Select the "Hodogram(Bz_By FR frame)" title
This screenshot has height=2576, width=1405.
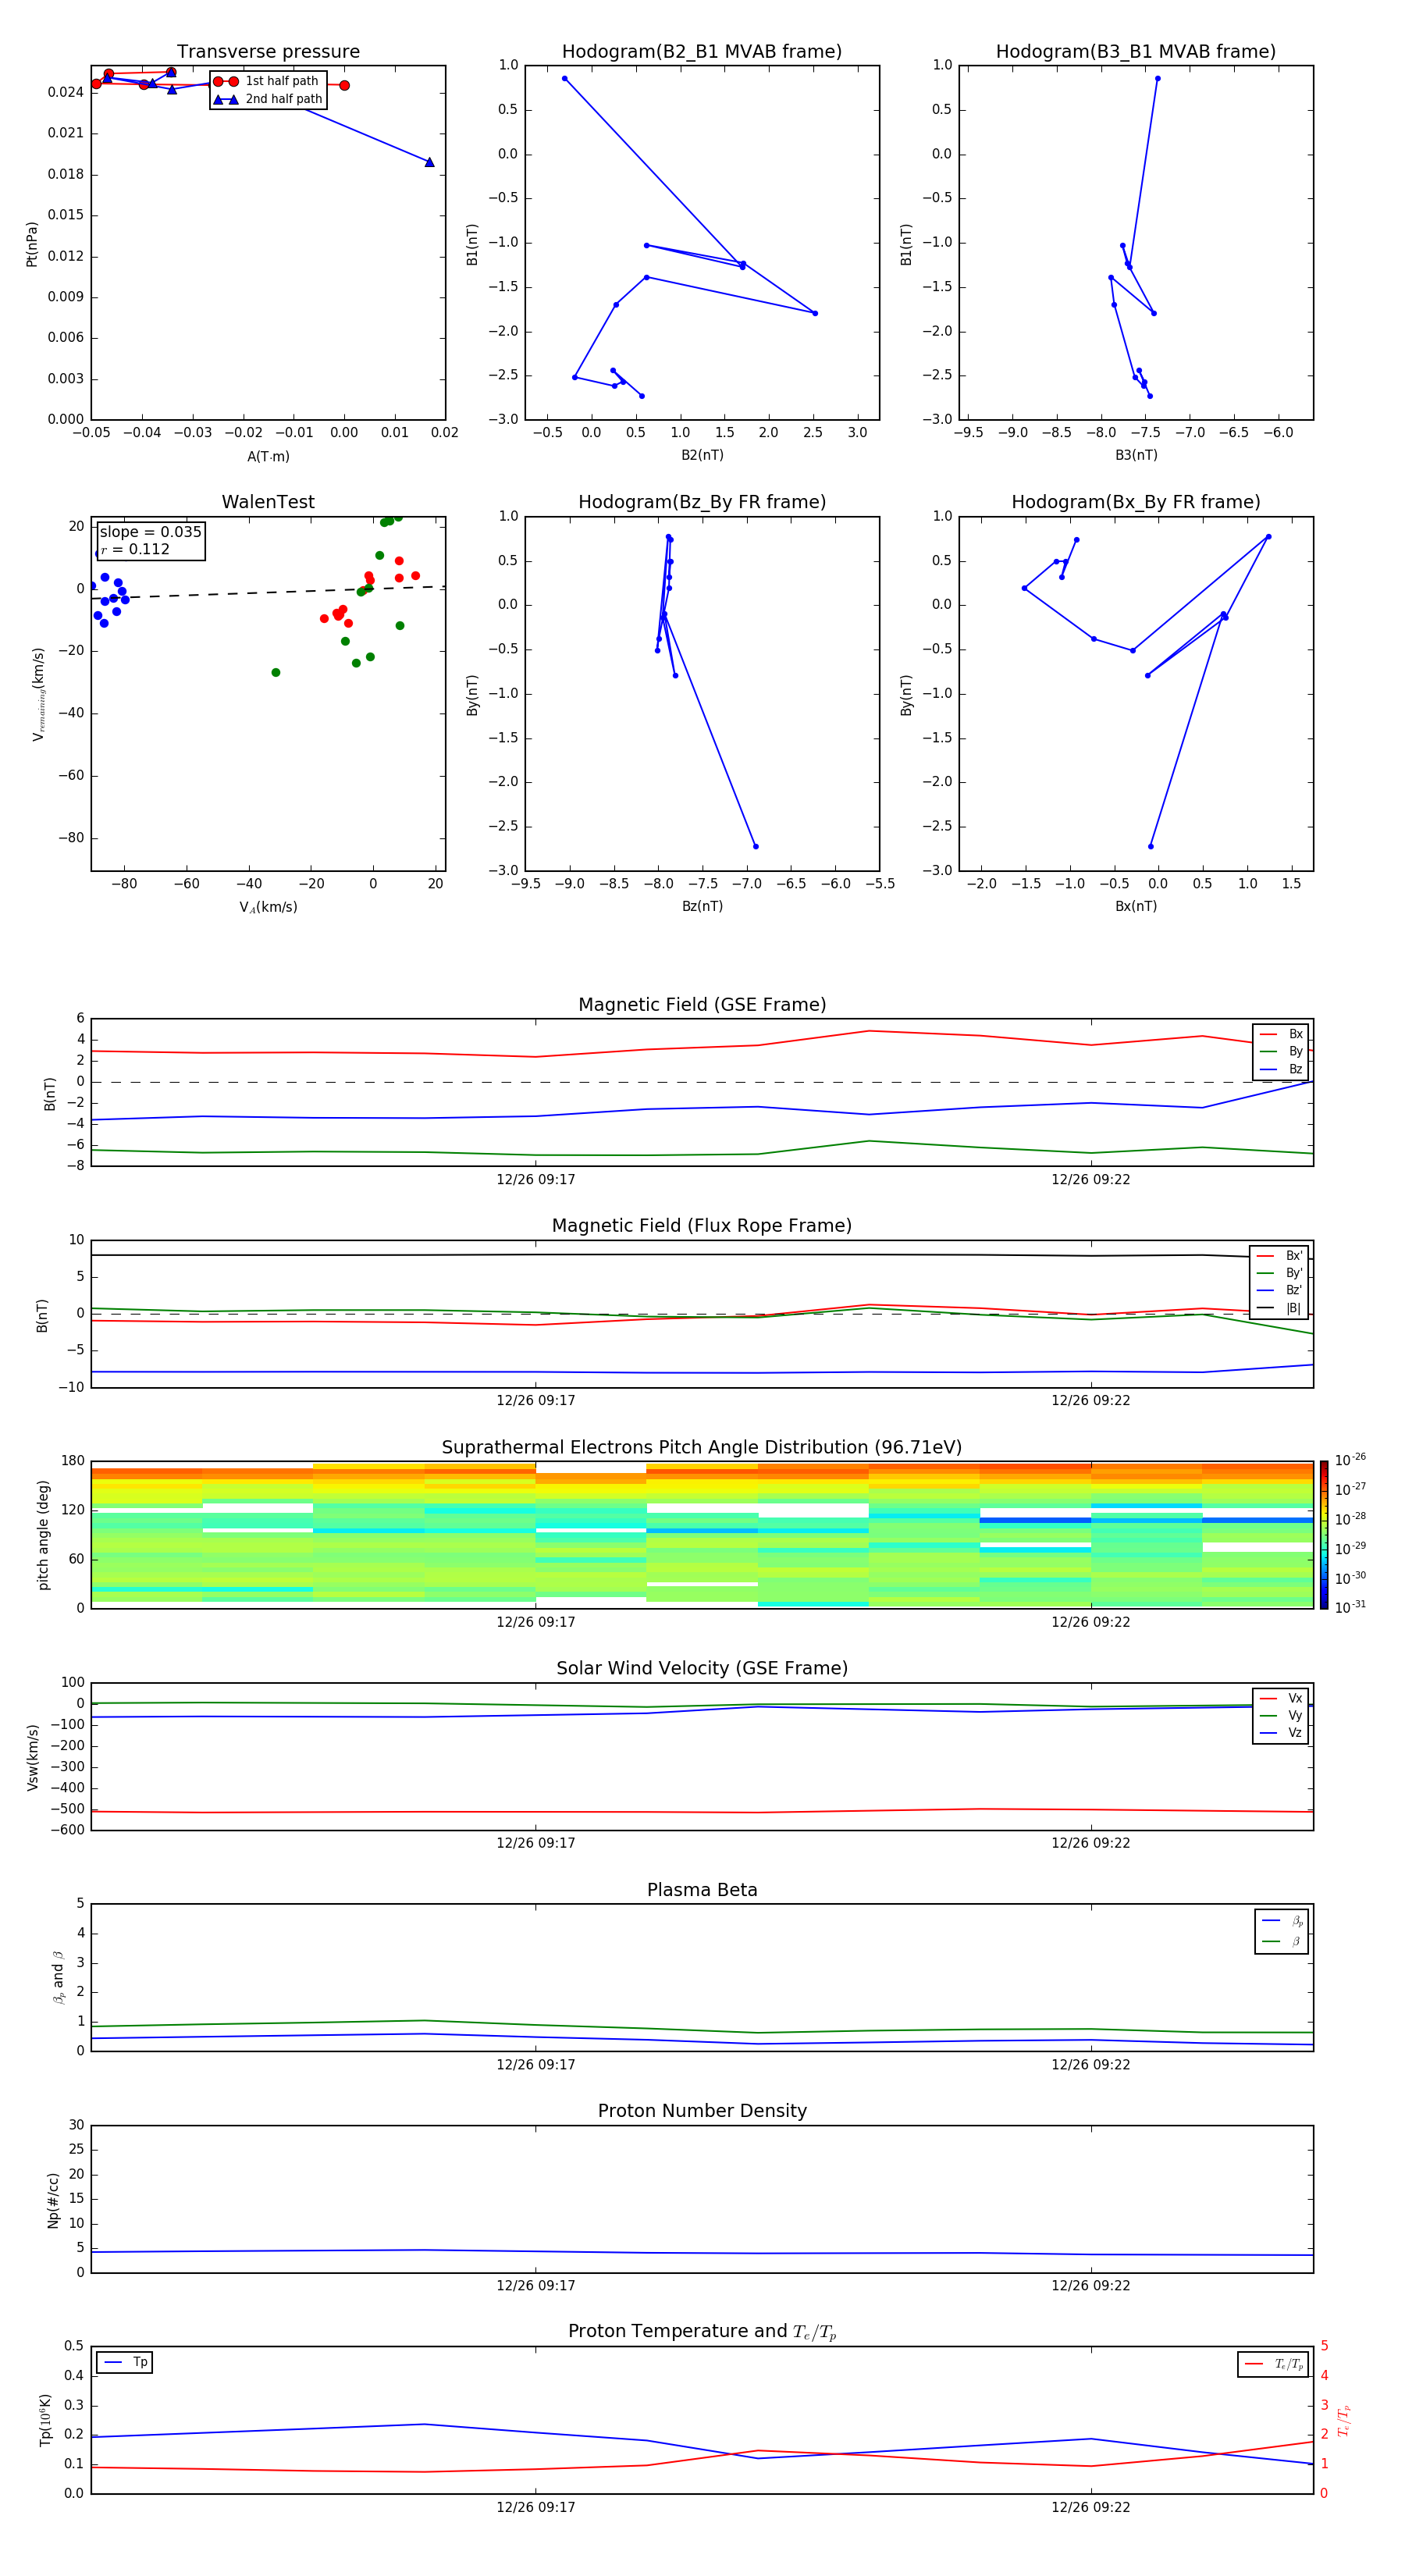click(x=702, y=502)
